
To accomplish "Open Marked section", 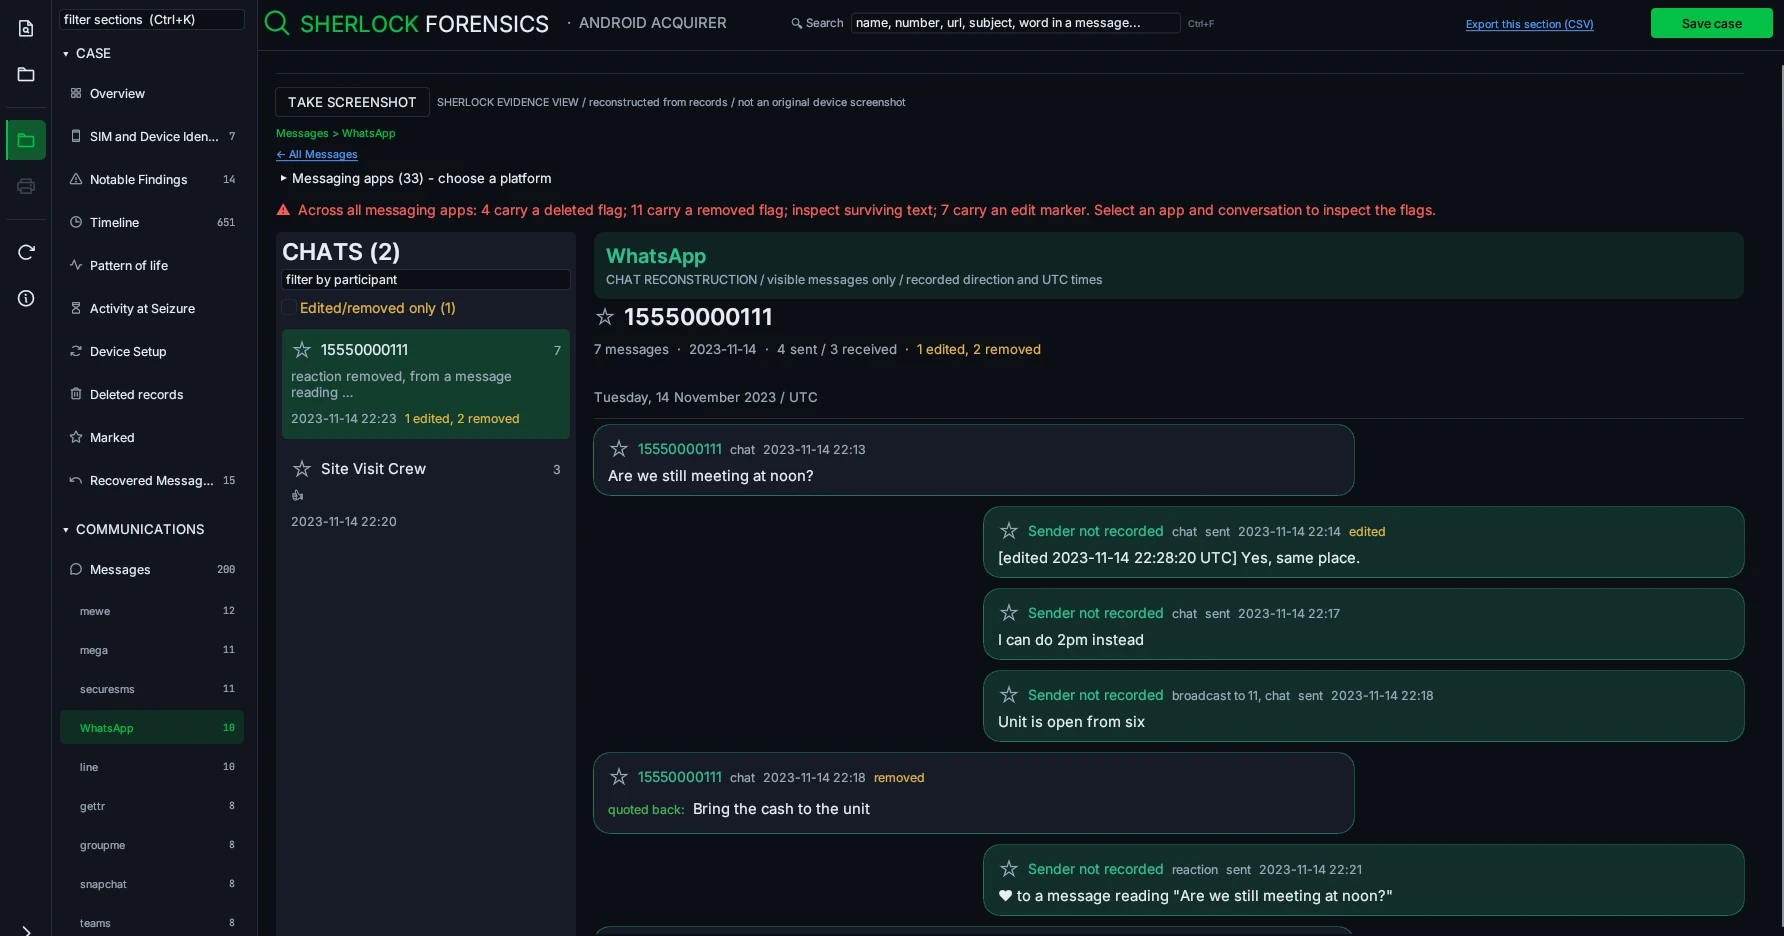I will click(x=152, y=437).
